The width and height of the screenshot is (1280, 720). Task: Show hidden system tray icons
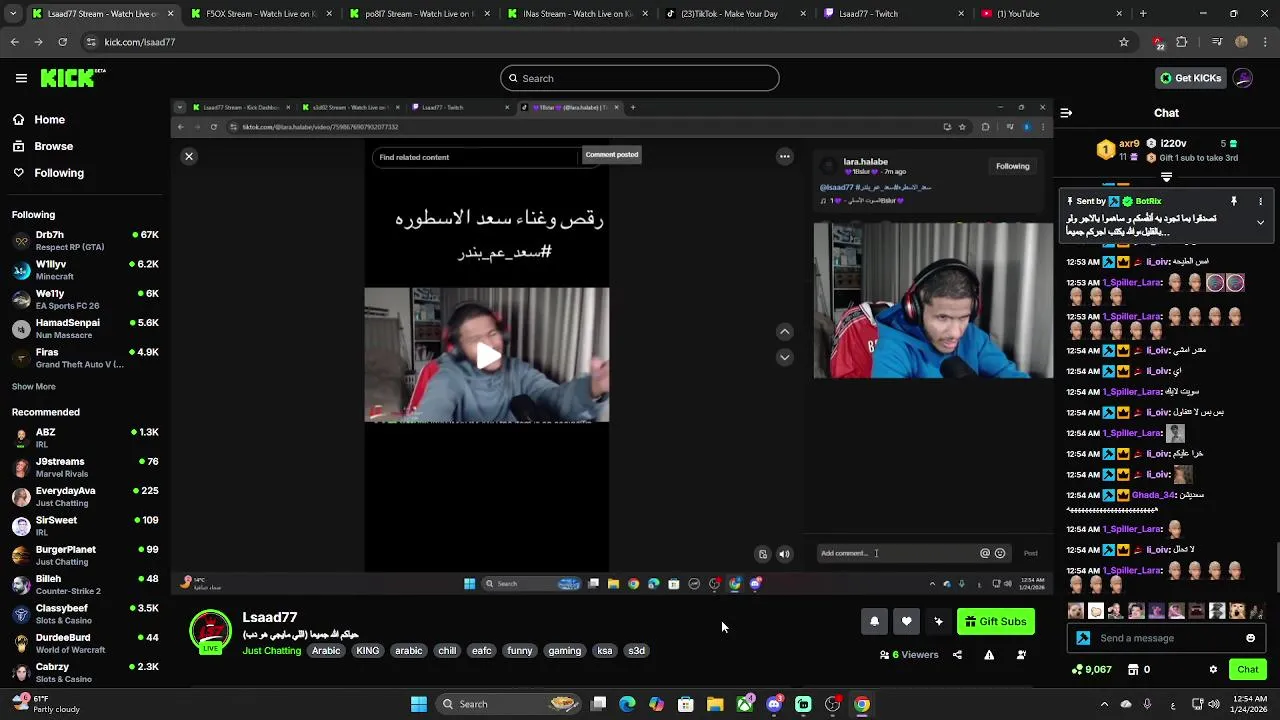1104,704
